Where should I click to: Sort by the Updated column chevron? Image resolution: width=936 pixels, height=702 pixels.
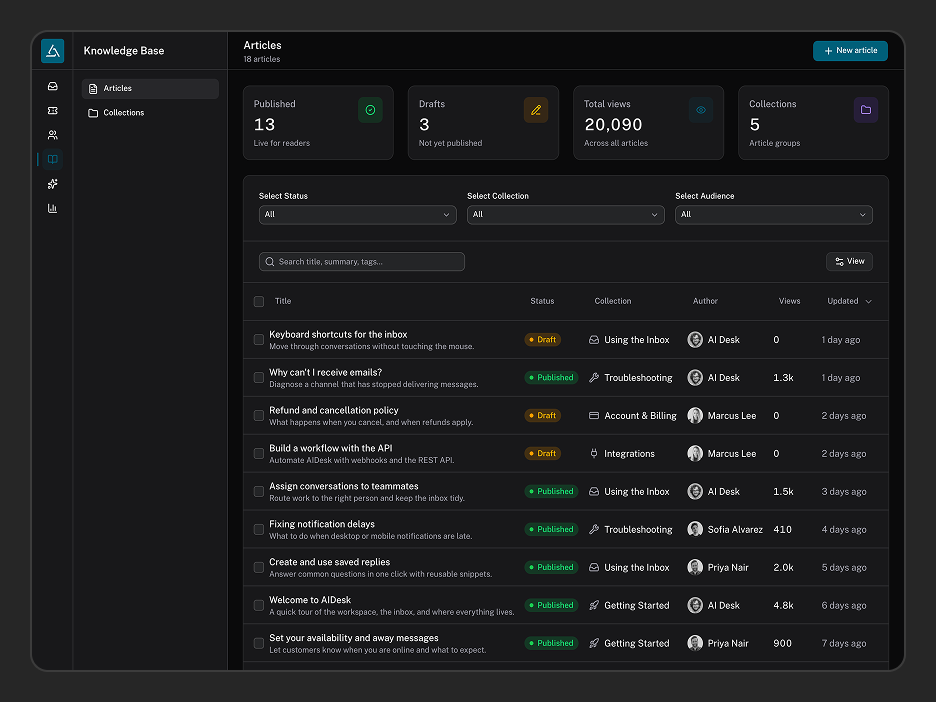click(x=869, y=301)
